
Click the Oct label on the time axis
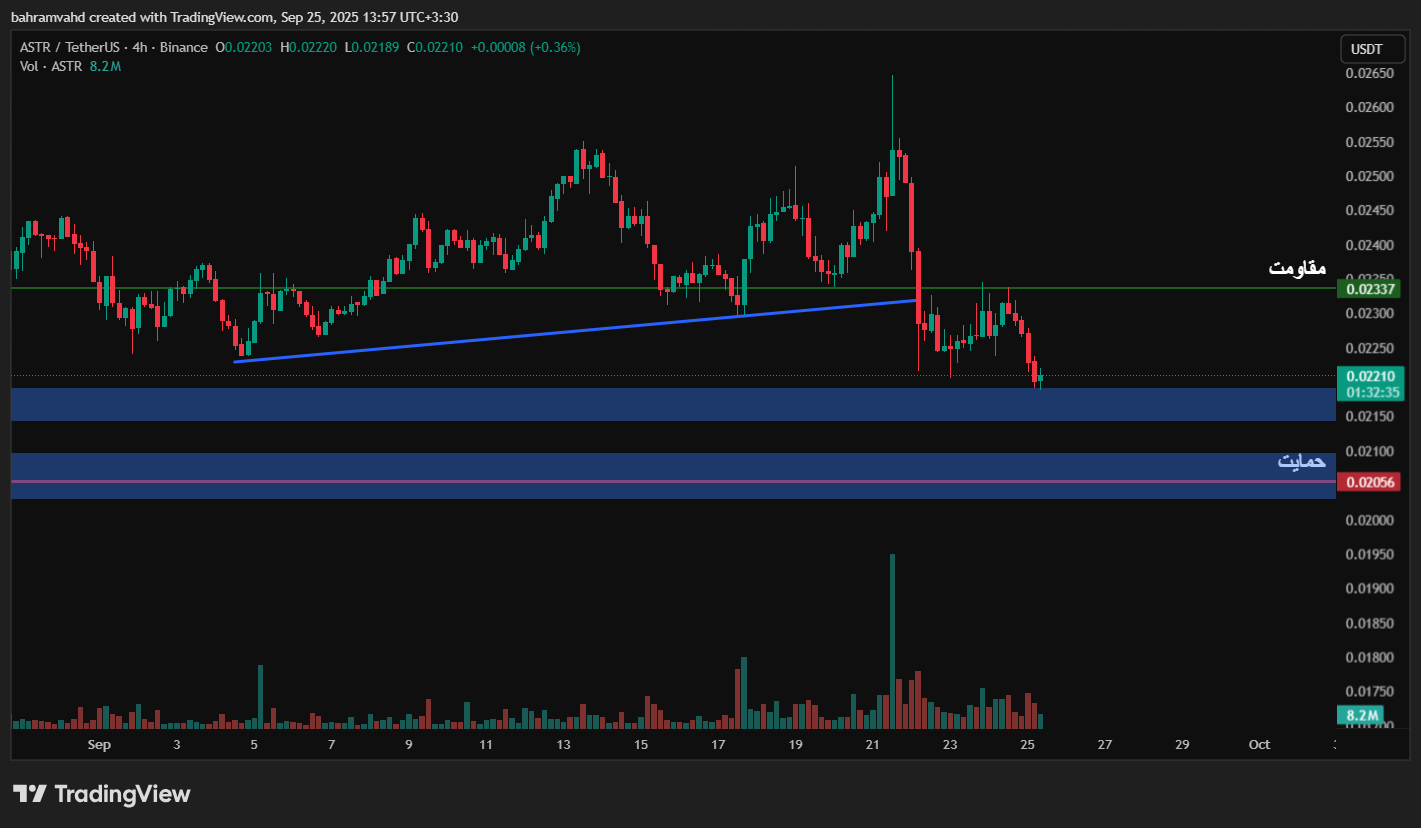tap(1259, 744)
